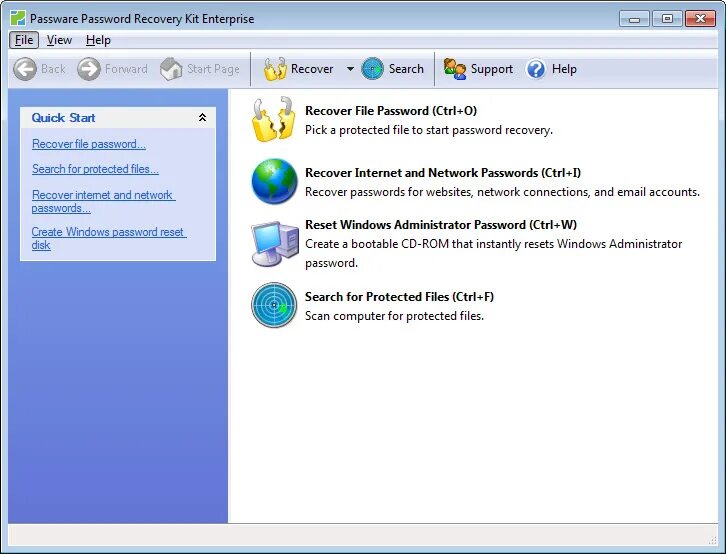Click the large broken padlock icon
The width and height of the screenshot is (726, 554).
[x=274, y=119]
